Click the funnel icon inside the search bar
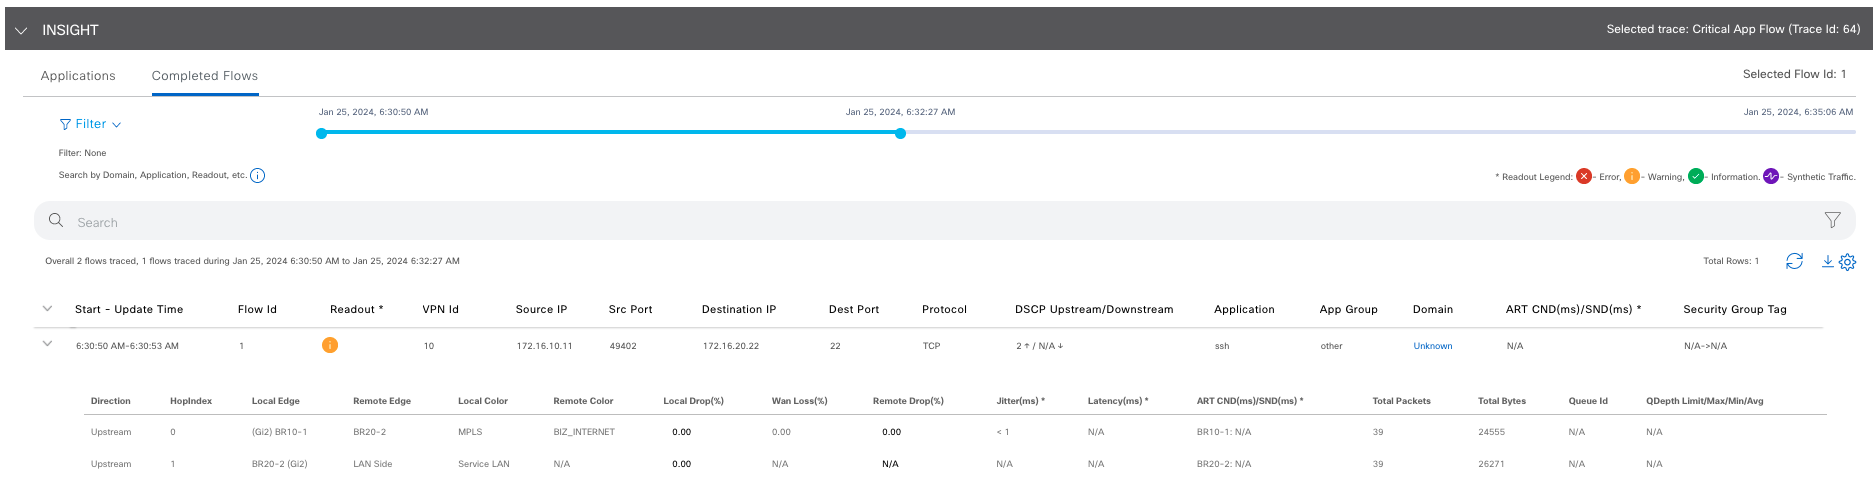 coord(1832,220)
